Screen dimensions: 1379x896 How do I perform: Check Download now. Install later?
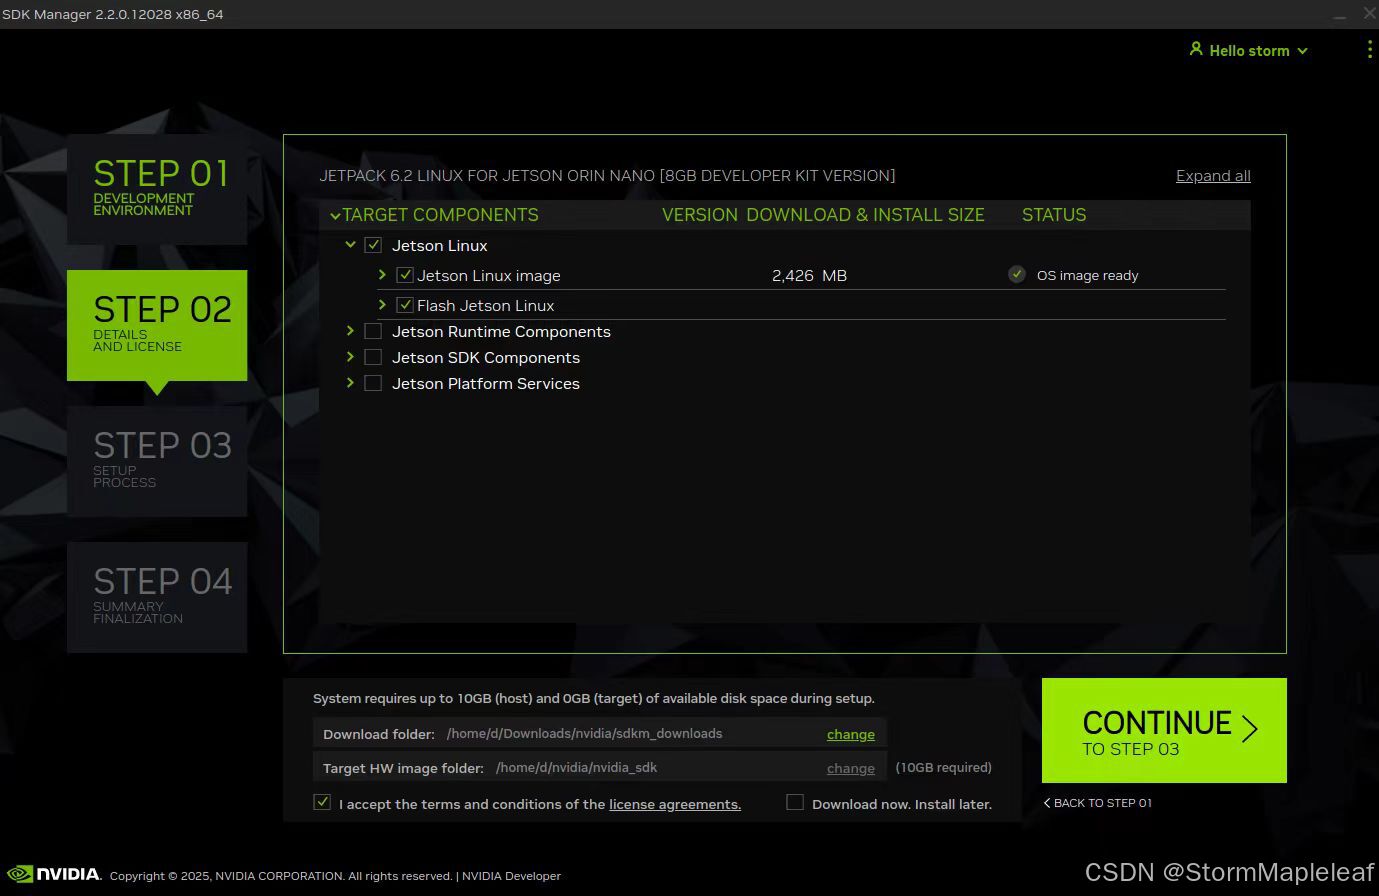point(795,801)
